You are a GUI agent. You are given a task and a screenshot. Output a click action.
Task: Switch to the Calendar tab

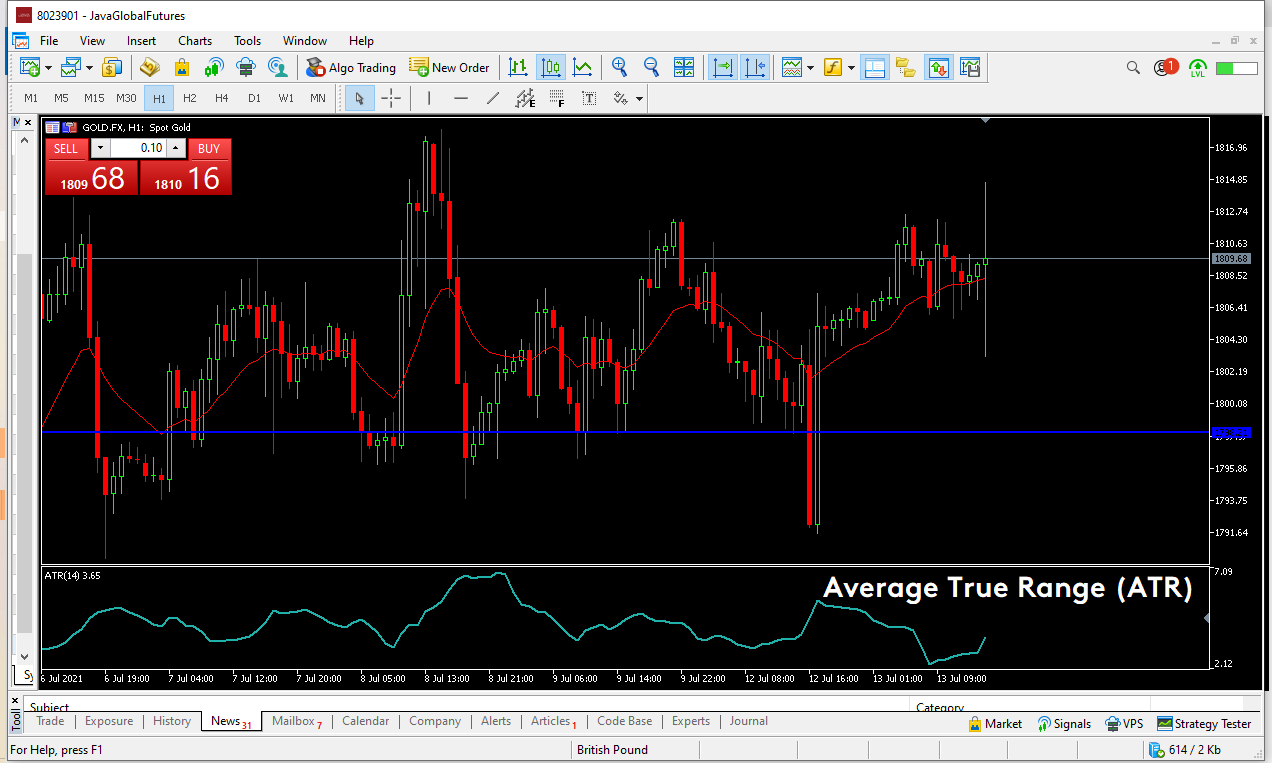(x=365, y=721)
